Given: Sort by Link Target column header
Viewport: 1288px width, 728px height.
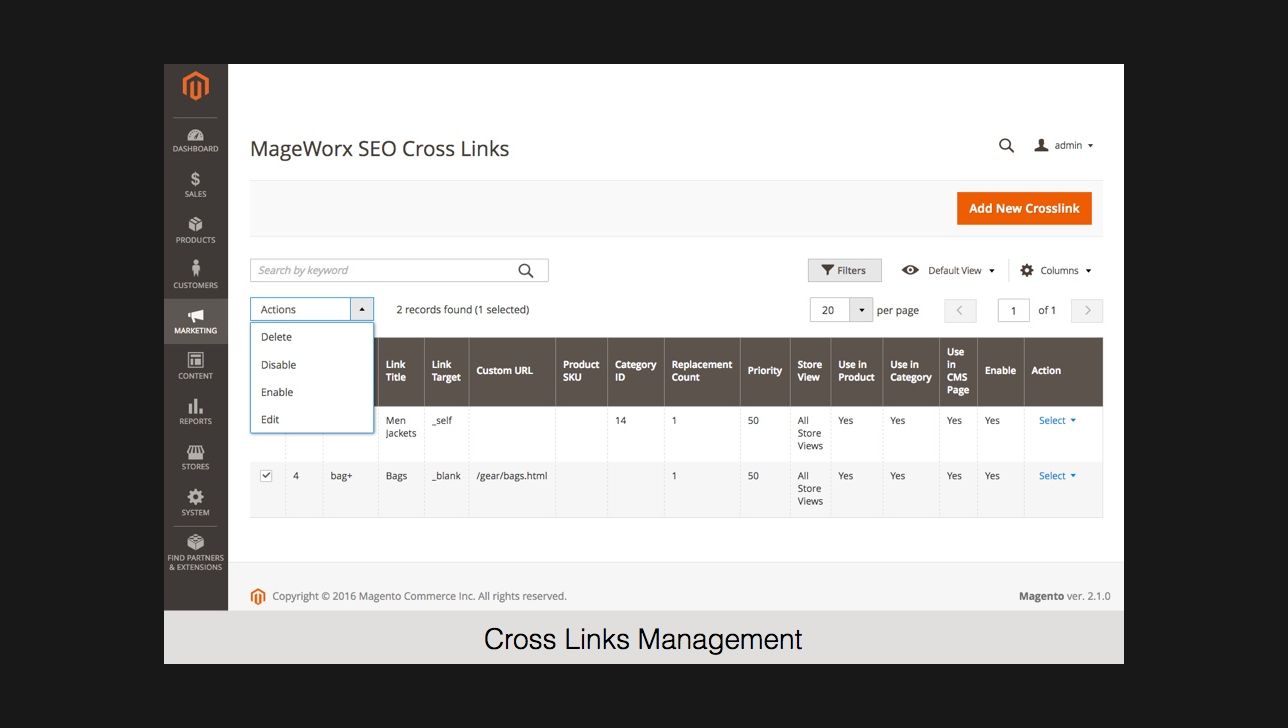Looking at the screenshot, I should 446,371.
